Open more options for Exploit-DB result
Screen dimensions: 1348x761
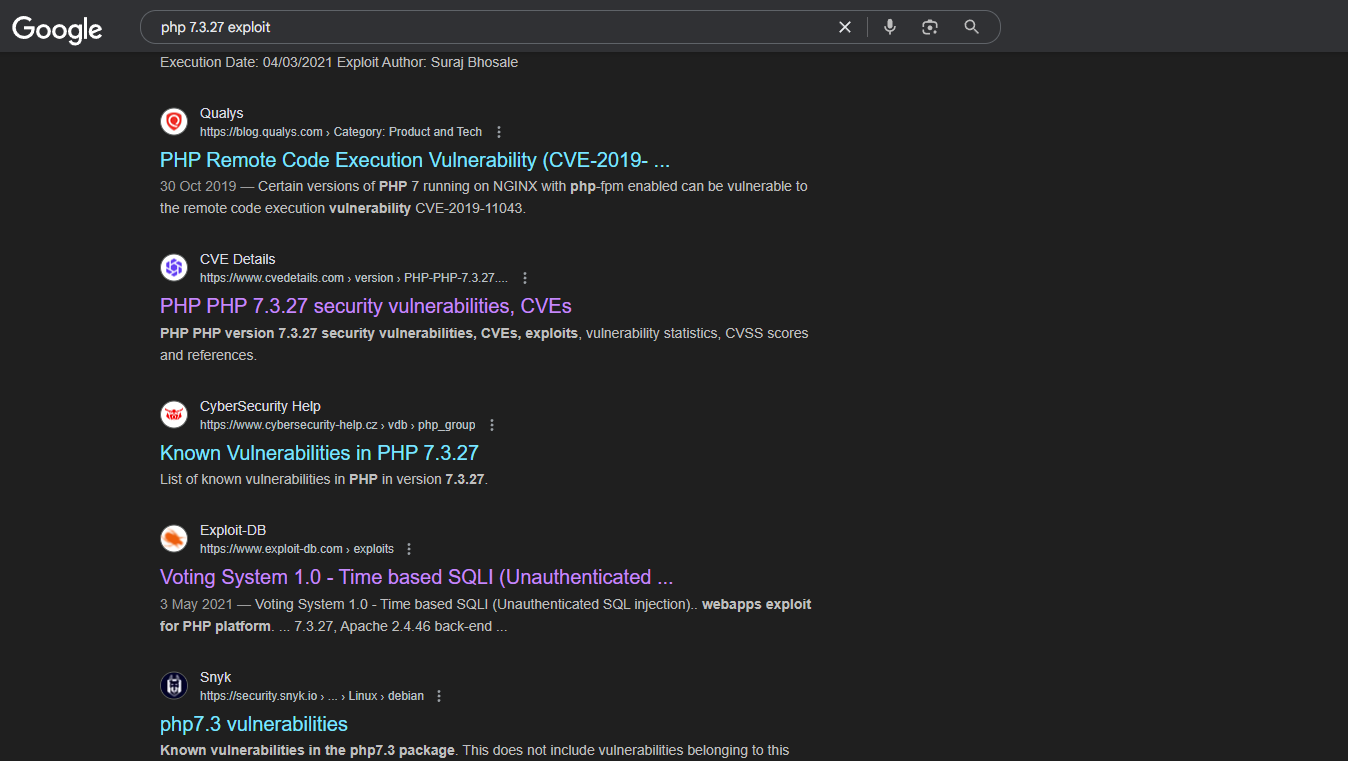coord(409,549)
